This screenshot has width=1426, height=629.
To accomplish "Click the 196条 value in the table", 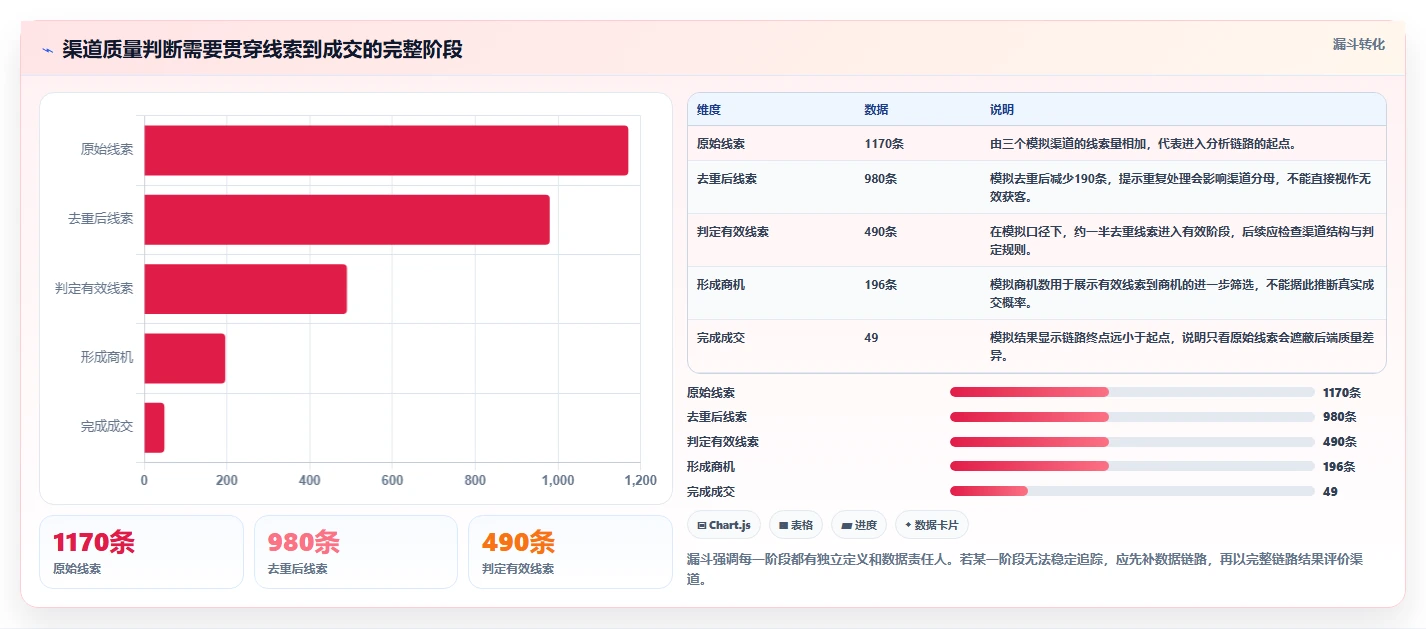I will pyautogui.click(x=881, y=285).
